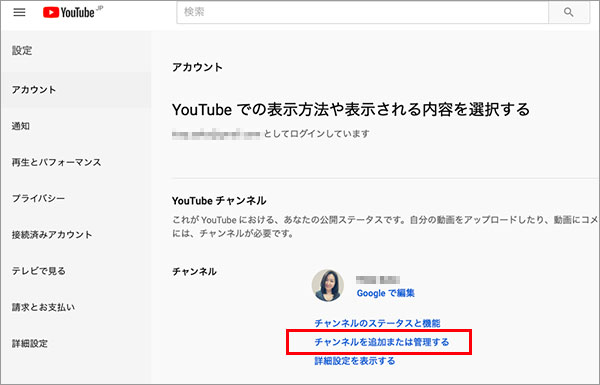Click the YouTube チャンネル section heading
600x385 pixels.
tap(219, 201)
